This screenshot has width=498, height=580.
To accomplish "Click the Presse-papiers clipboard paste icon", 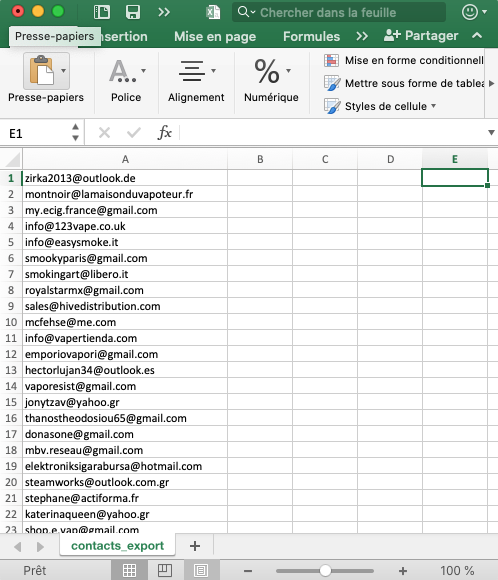I will tap(41, 70).
